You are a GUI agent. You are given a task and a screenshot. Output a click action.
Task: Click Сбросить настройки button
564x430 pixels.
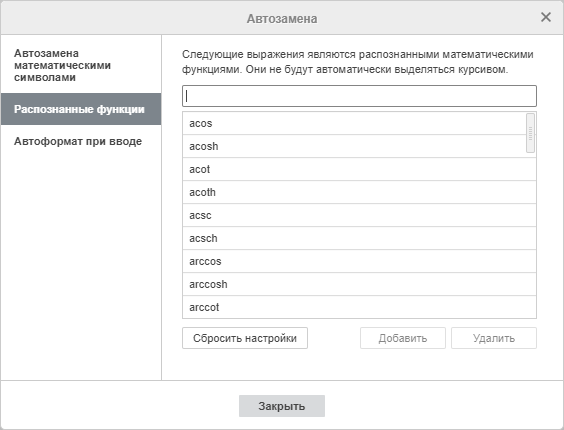tap(245, 338)
